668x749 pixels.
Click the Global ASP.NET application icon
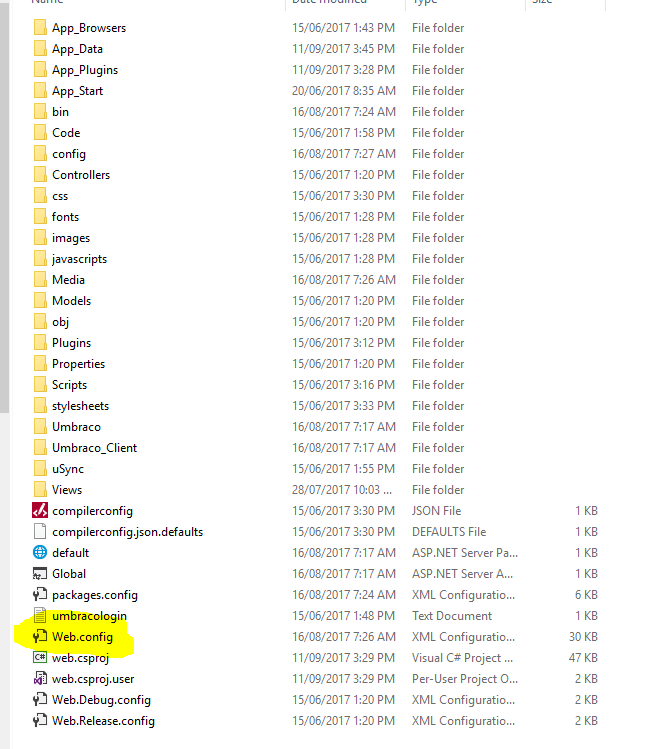click(x=40, y=574)
